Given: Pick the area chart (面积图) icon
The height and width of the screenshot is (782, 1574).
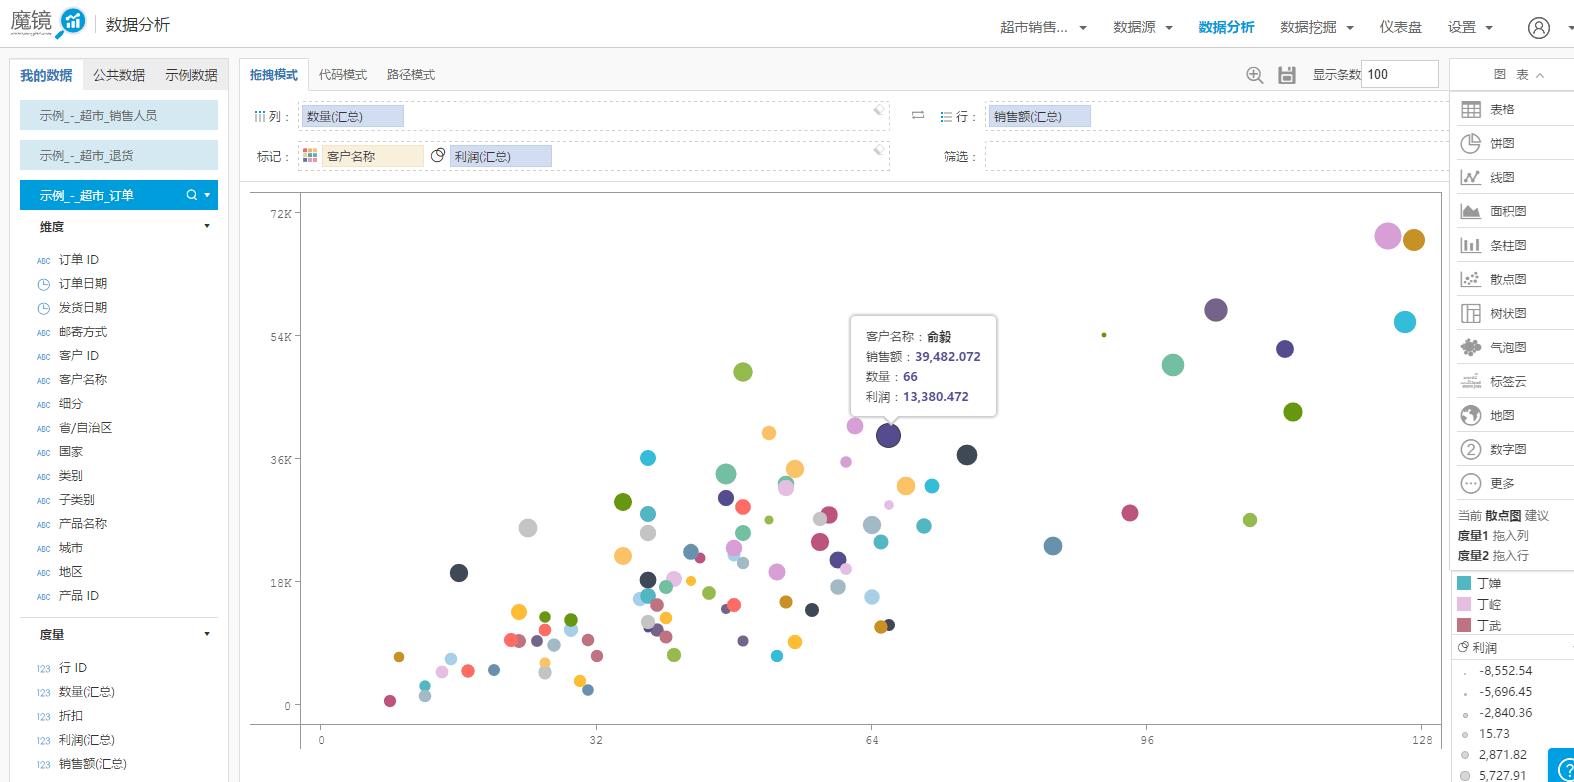Looking at the screenshot, I should tap(1471, 212).
